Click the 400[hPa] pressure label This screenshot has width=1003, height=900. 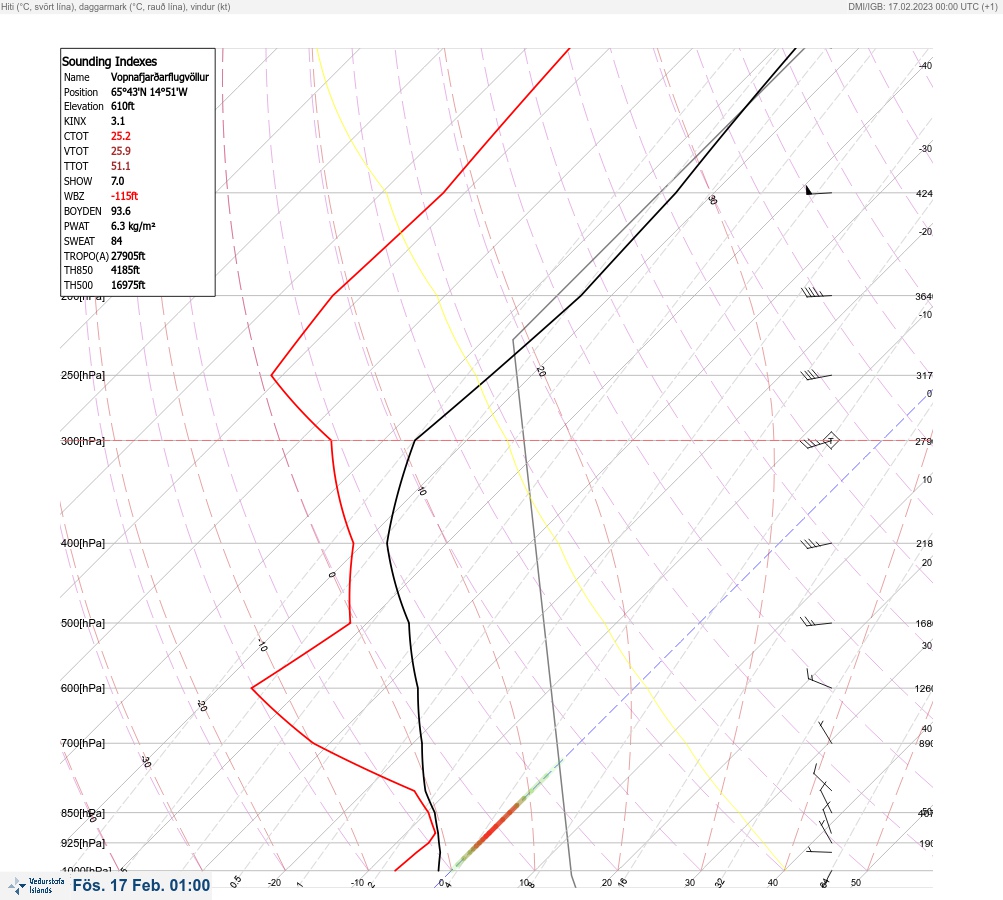pos(83,543)
